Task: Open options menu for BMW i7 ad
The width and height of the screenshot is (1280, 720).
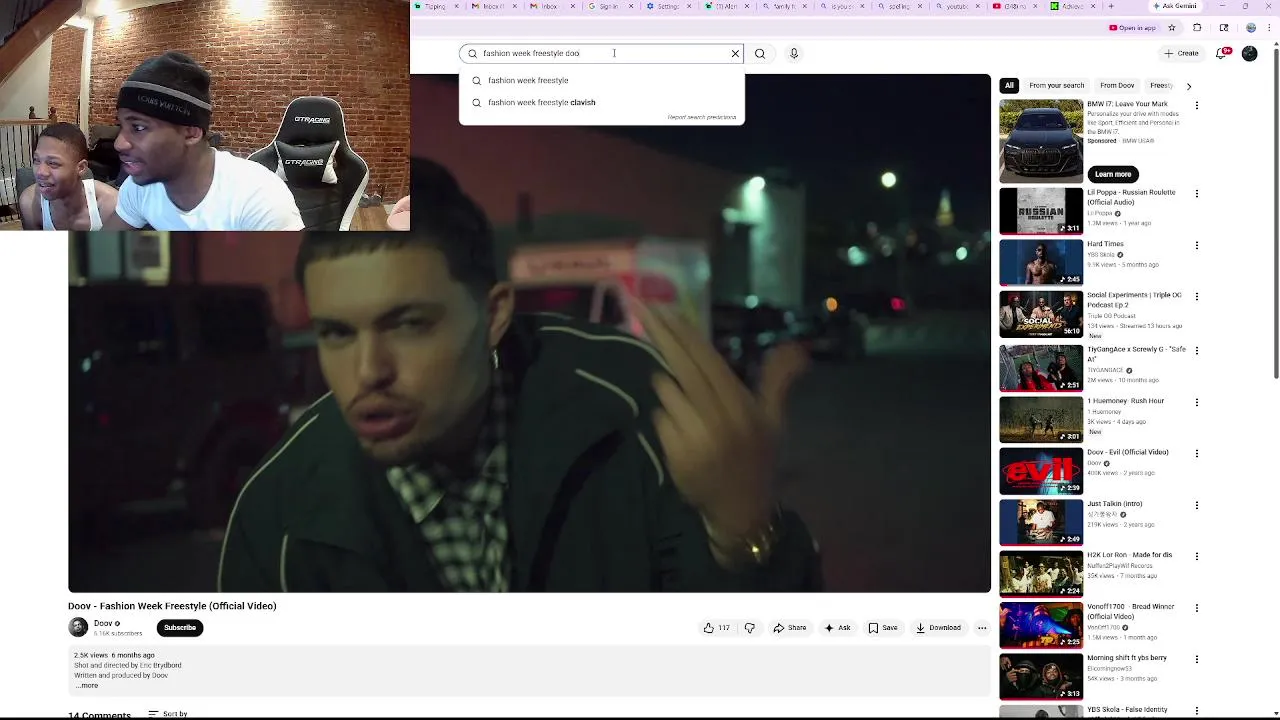Action: [x=1197, y=105]
